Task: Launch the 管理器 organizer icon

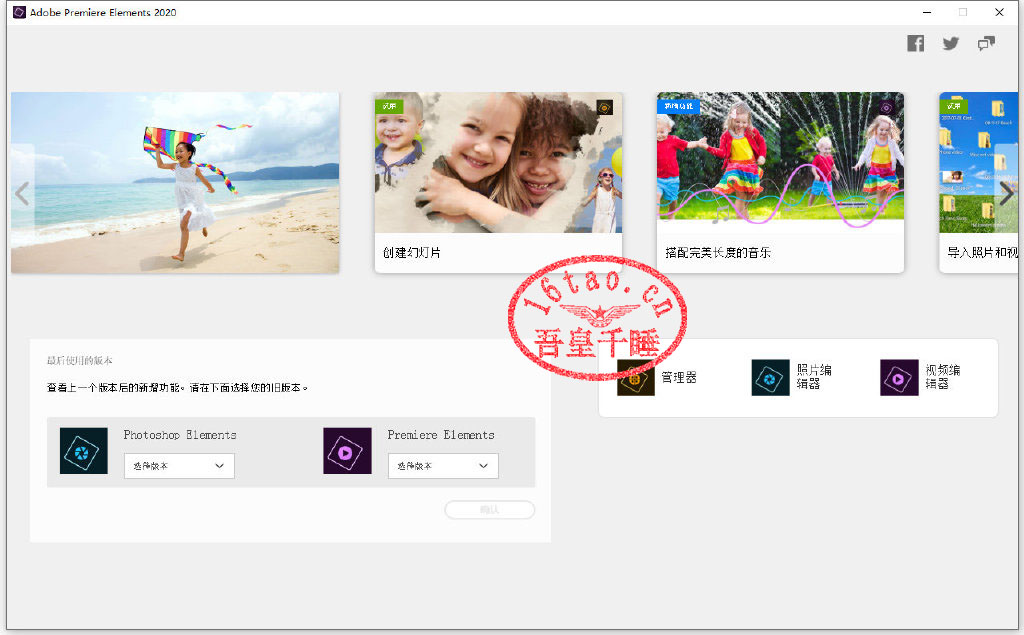Action: (636, 378)
